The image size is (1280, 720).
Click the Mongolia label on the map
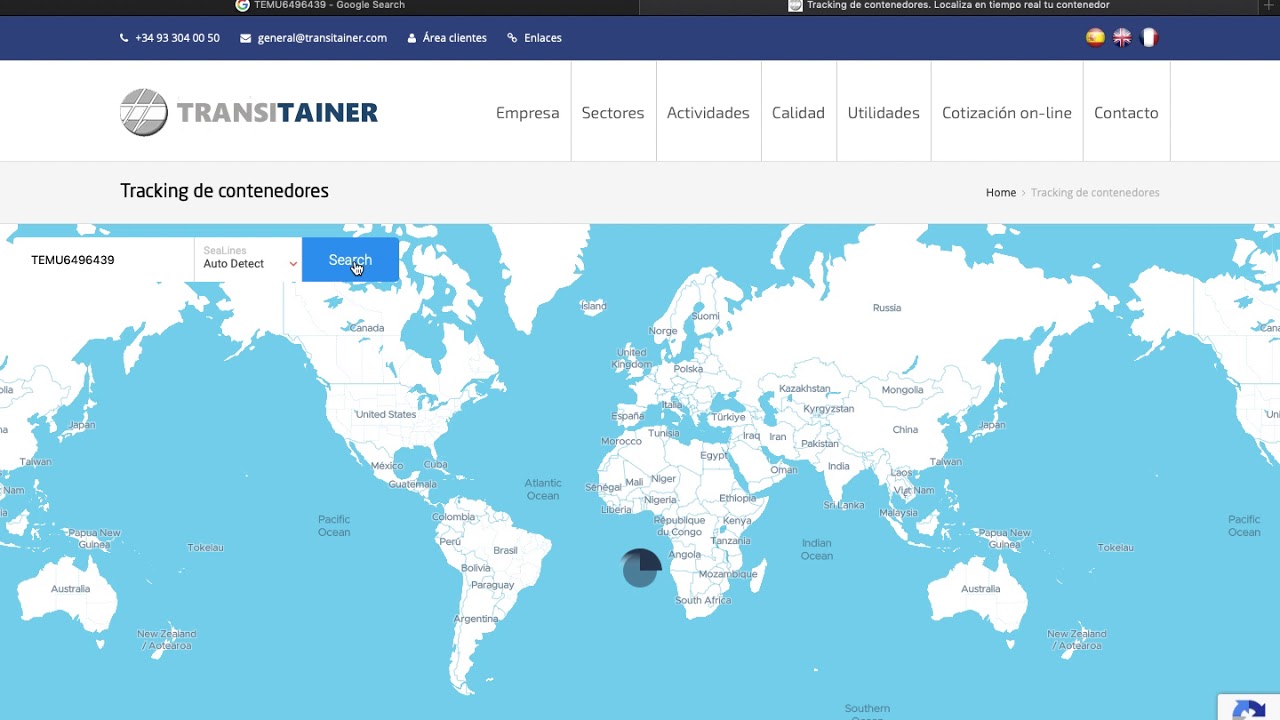903,390
